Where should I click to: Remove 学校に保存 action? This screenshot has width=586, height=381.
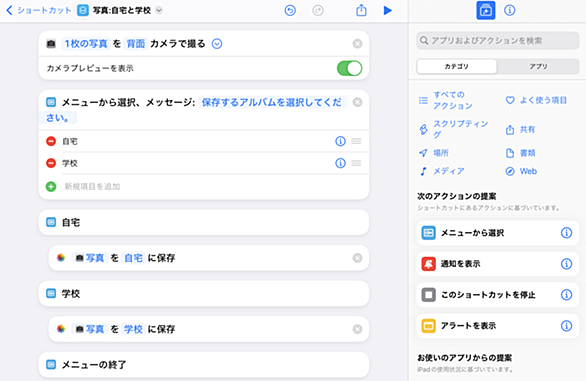(x=357, y=329)
